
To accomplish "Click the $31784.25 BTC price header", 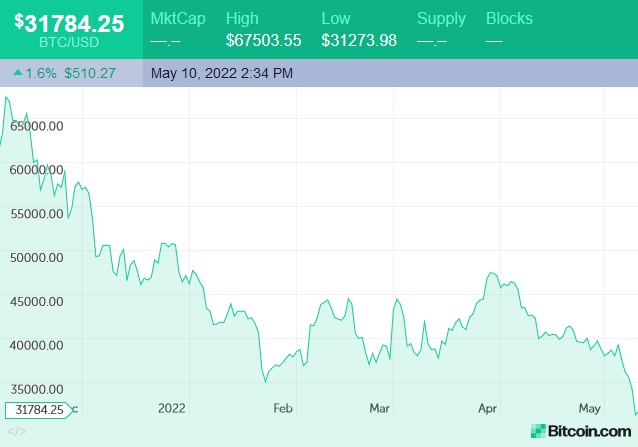I will click(70, 23).
